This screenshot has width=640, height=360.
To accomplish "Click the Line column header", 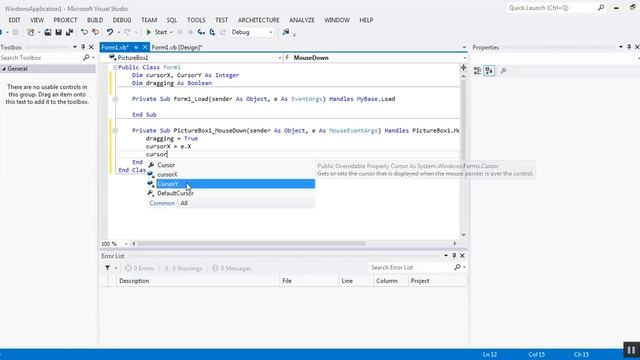I will [x=356, y=281].
